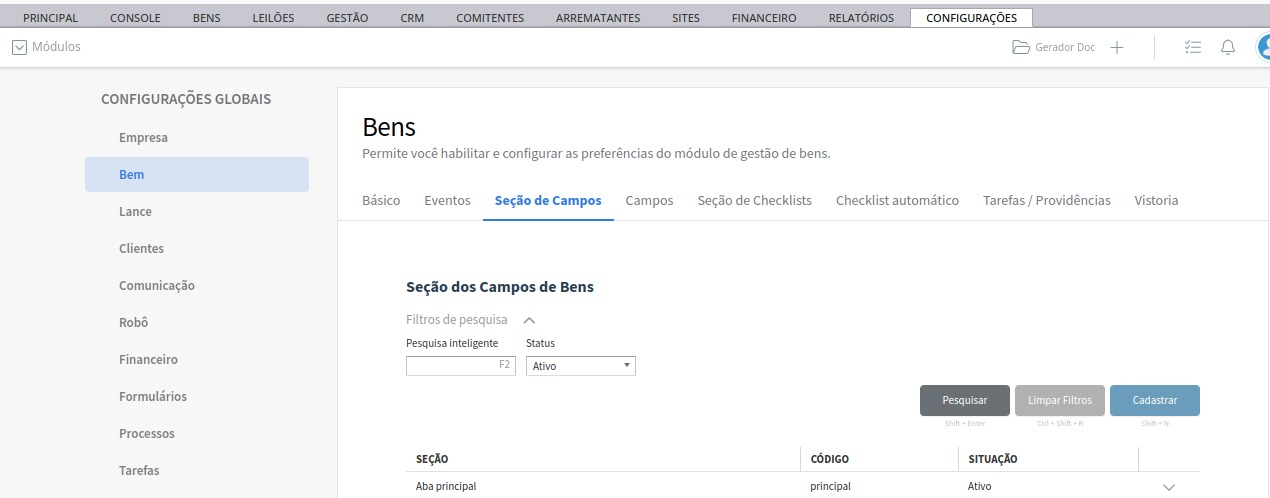The width and height of the screenshot is (1270, 498).
Task: Switch to the Básico sub-tab
Action: [381, 200]
